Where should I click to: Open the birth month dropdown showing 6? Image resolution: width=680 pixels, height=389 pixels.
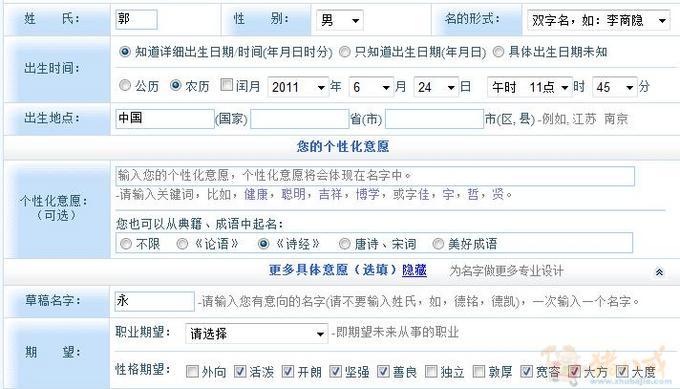pos(371,87)
